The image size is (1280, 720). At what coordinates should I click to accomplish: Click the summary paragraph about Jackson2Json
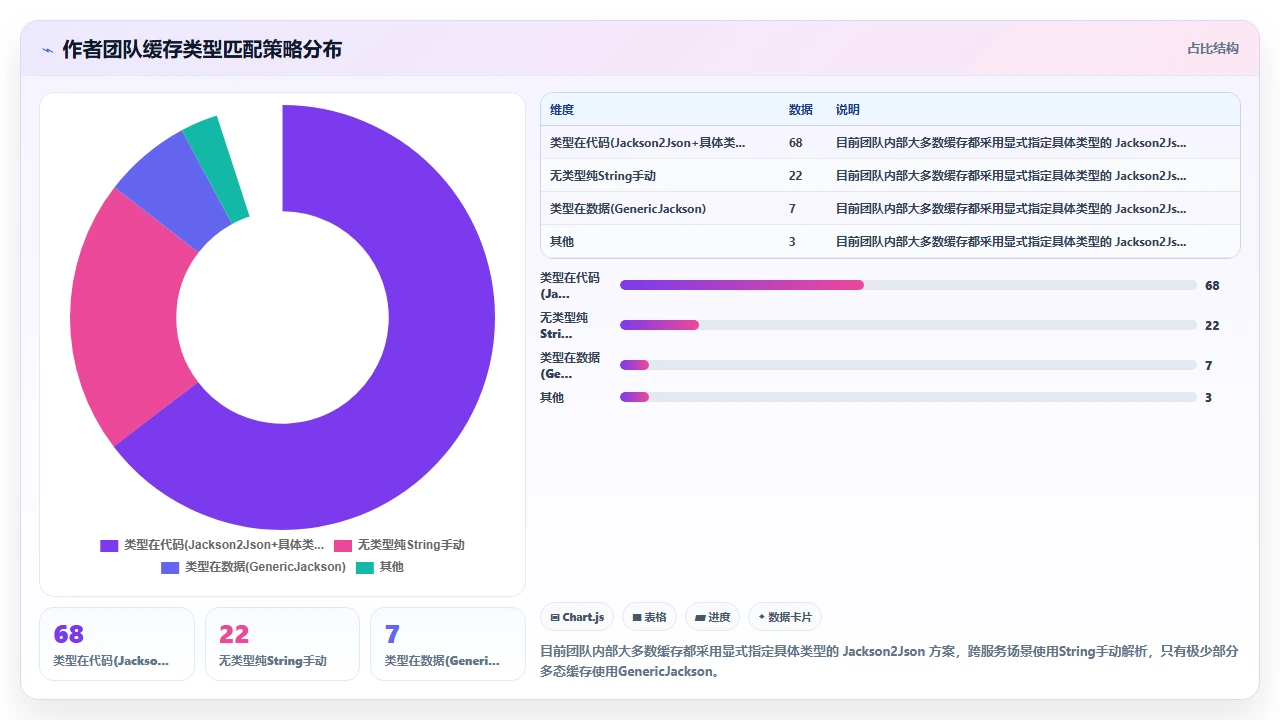coord(889,661)
